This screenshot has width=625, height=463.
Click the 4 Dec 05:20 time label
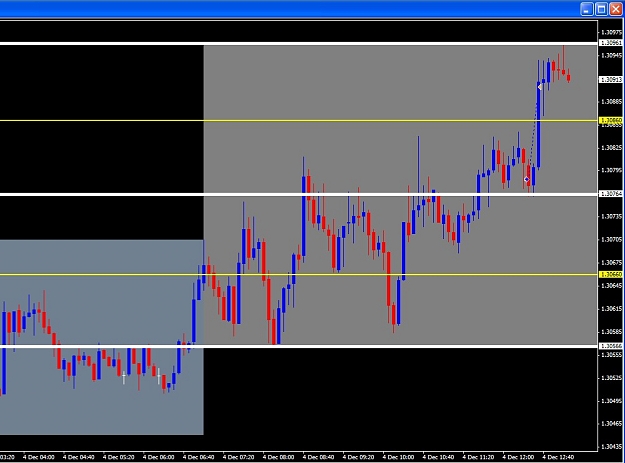[118, 457]
